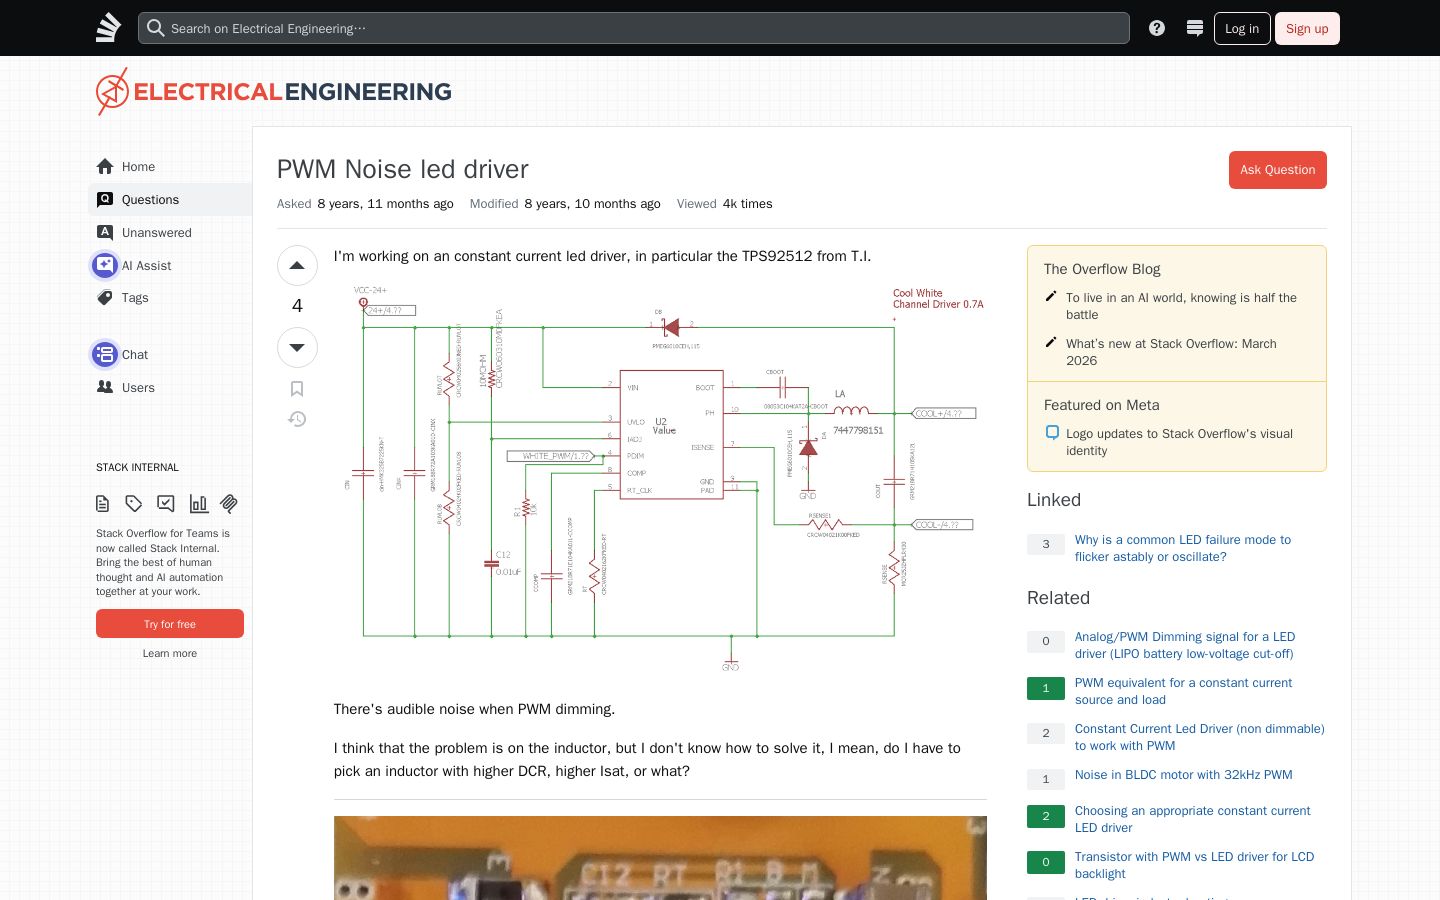Screen dimensions: 1440x900
Task: Open the PWM Noise led driver title link
Action: pyautogui.click(x=402, y=169)
